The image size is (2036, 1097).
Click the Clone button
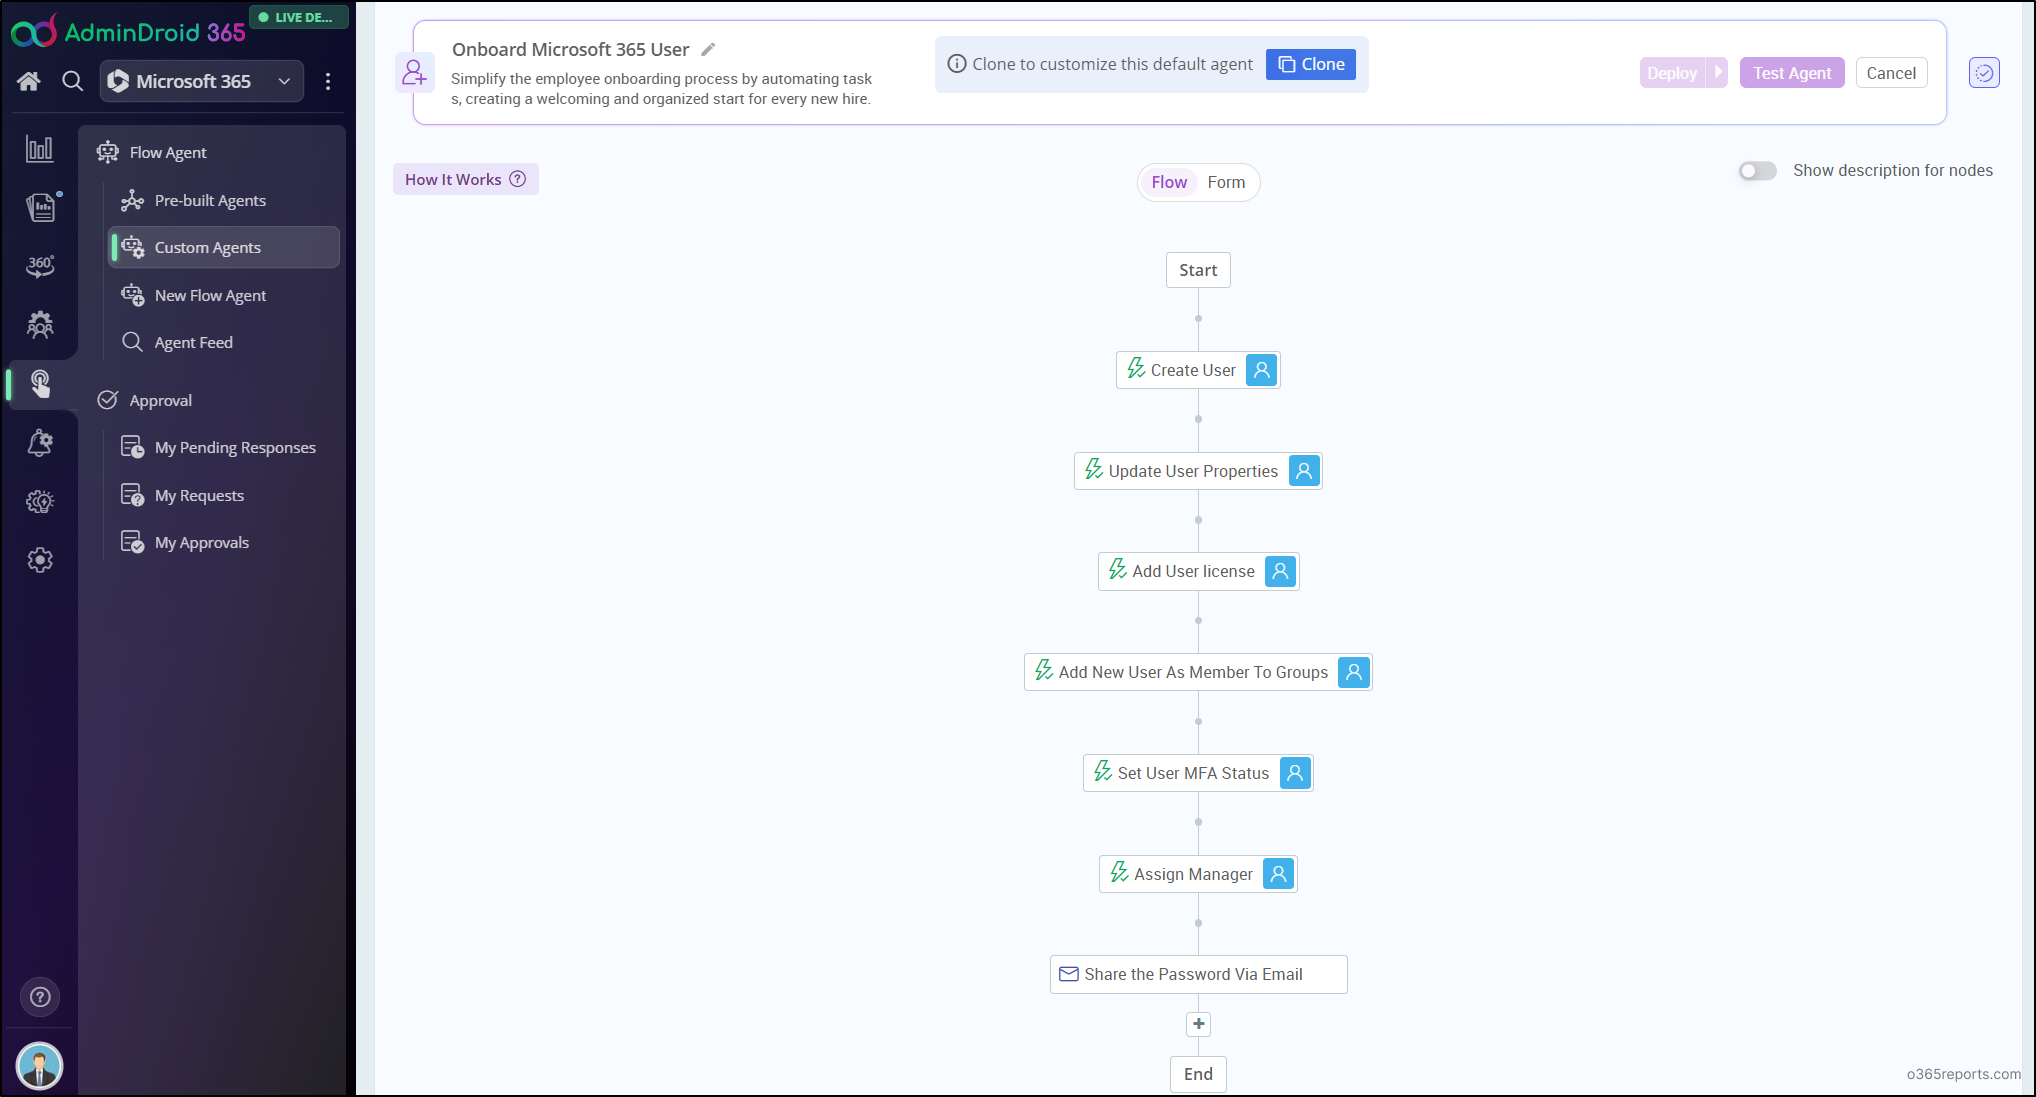tap(1310, 64)
